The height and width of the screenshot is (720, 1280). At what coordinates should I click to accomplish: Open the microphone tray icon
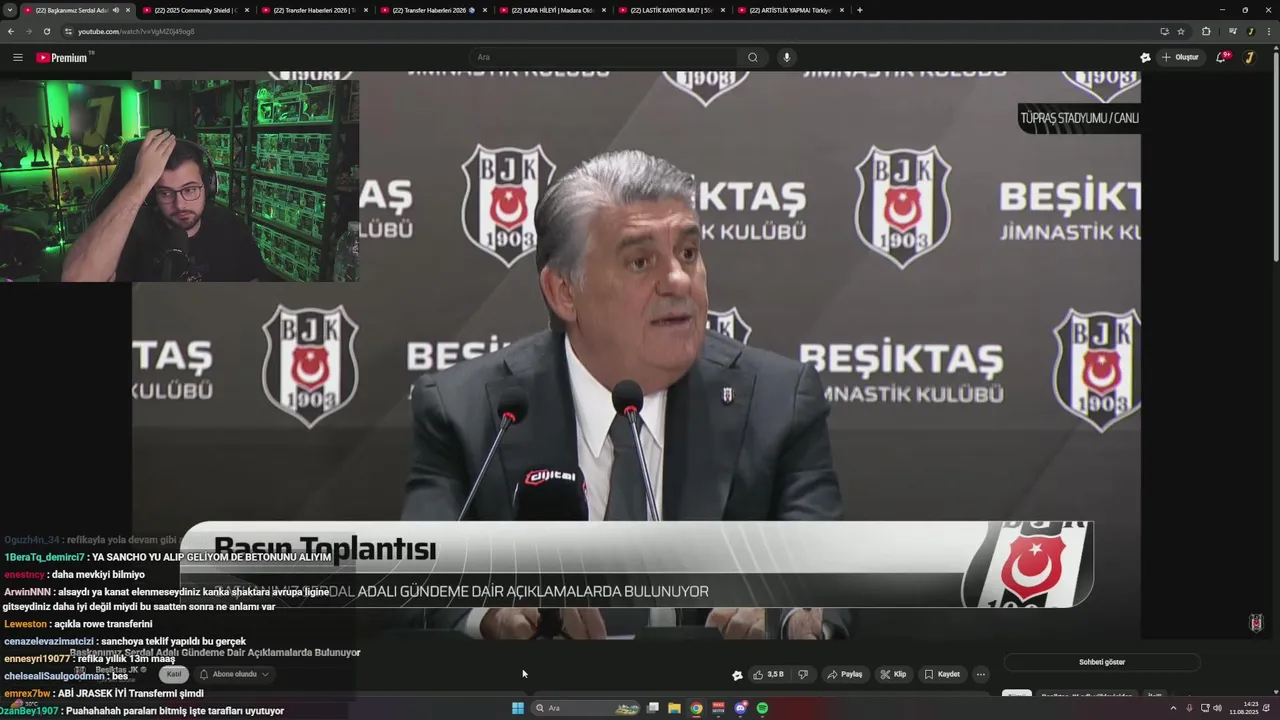coord(1189,708)
